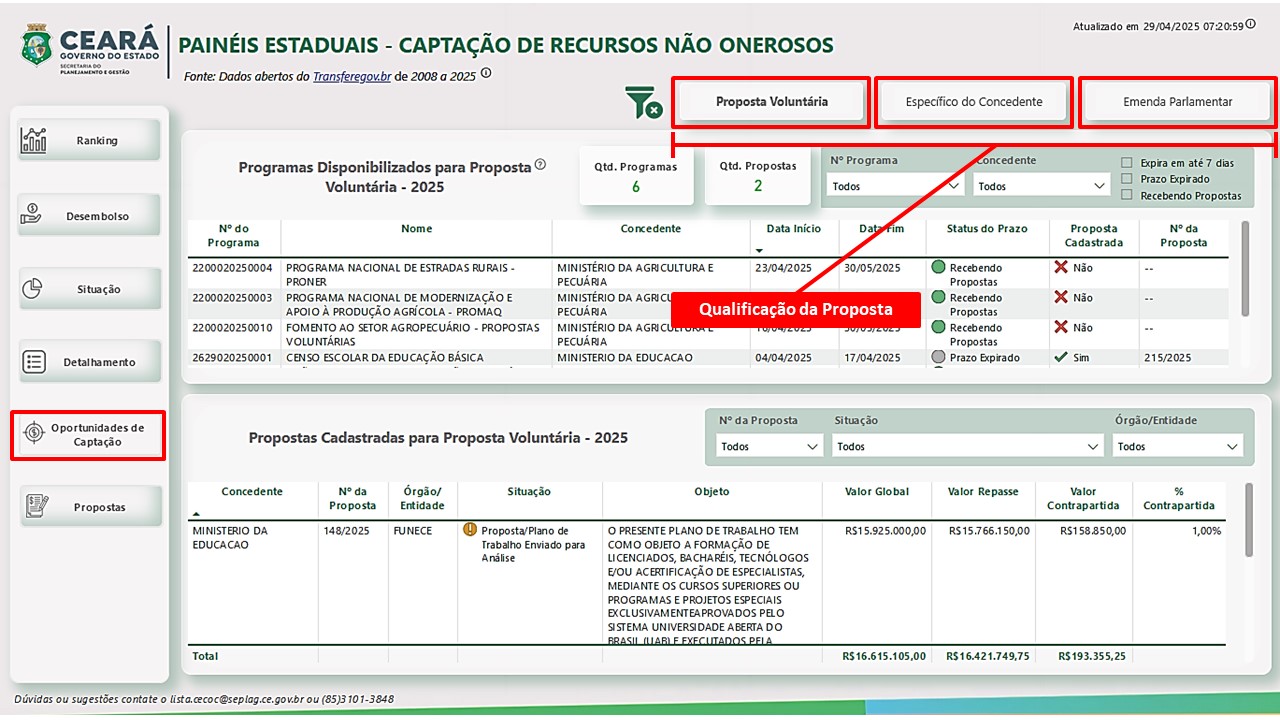Switch to the Proposta Voluntária tab

click(771, 102)
